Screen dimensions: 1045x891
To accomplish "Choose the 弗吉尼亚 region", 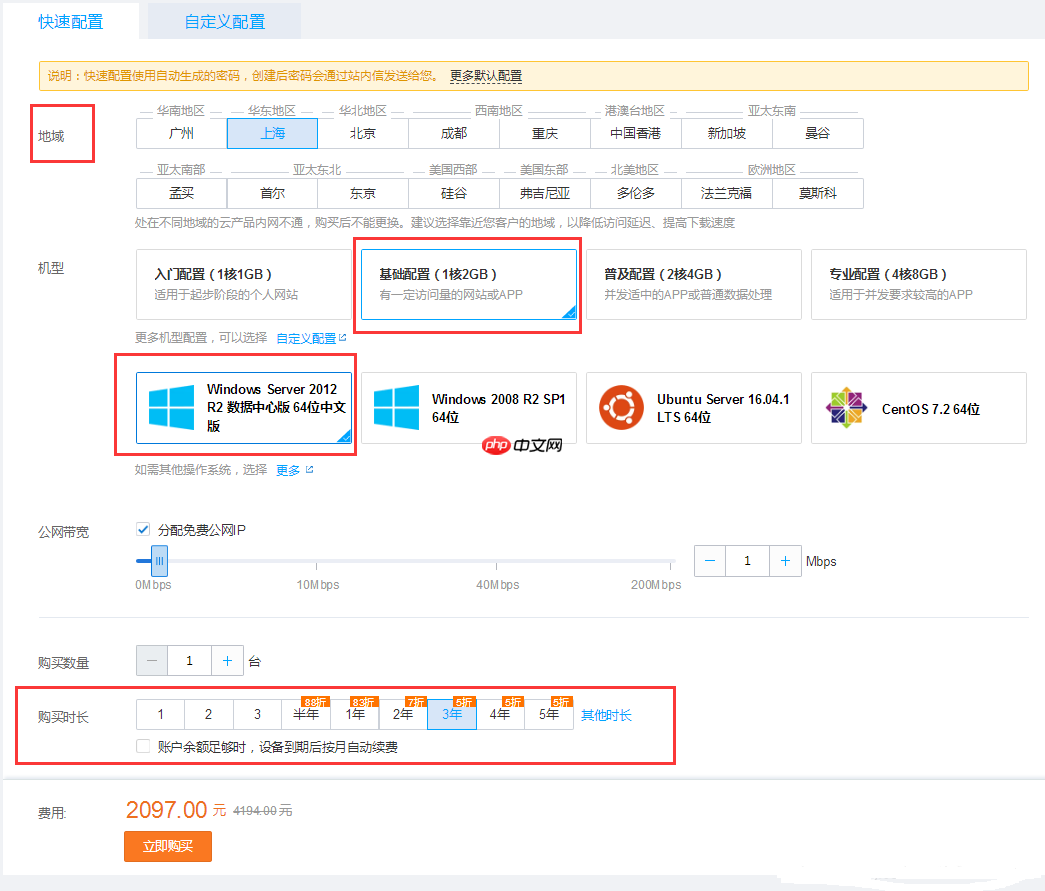I will 545,193.
